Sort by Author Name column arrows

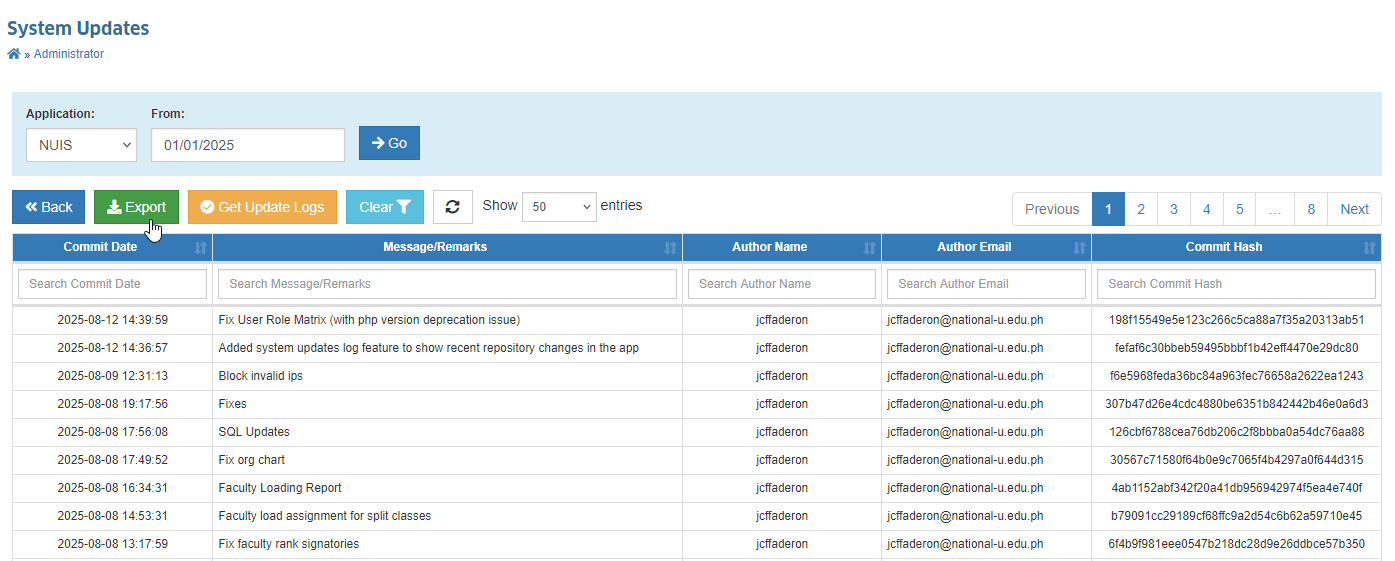coord(869,247)
